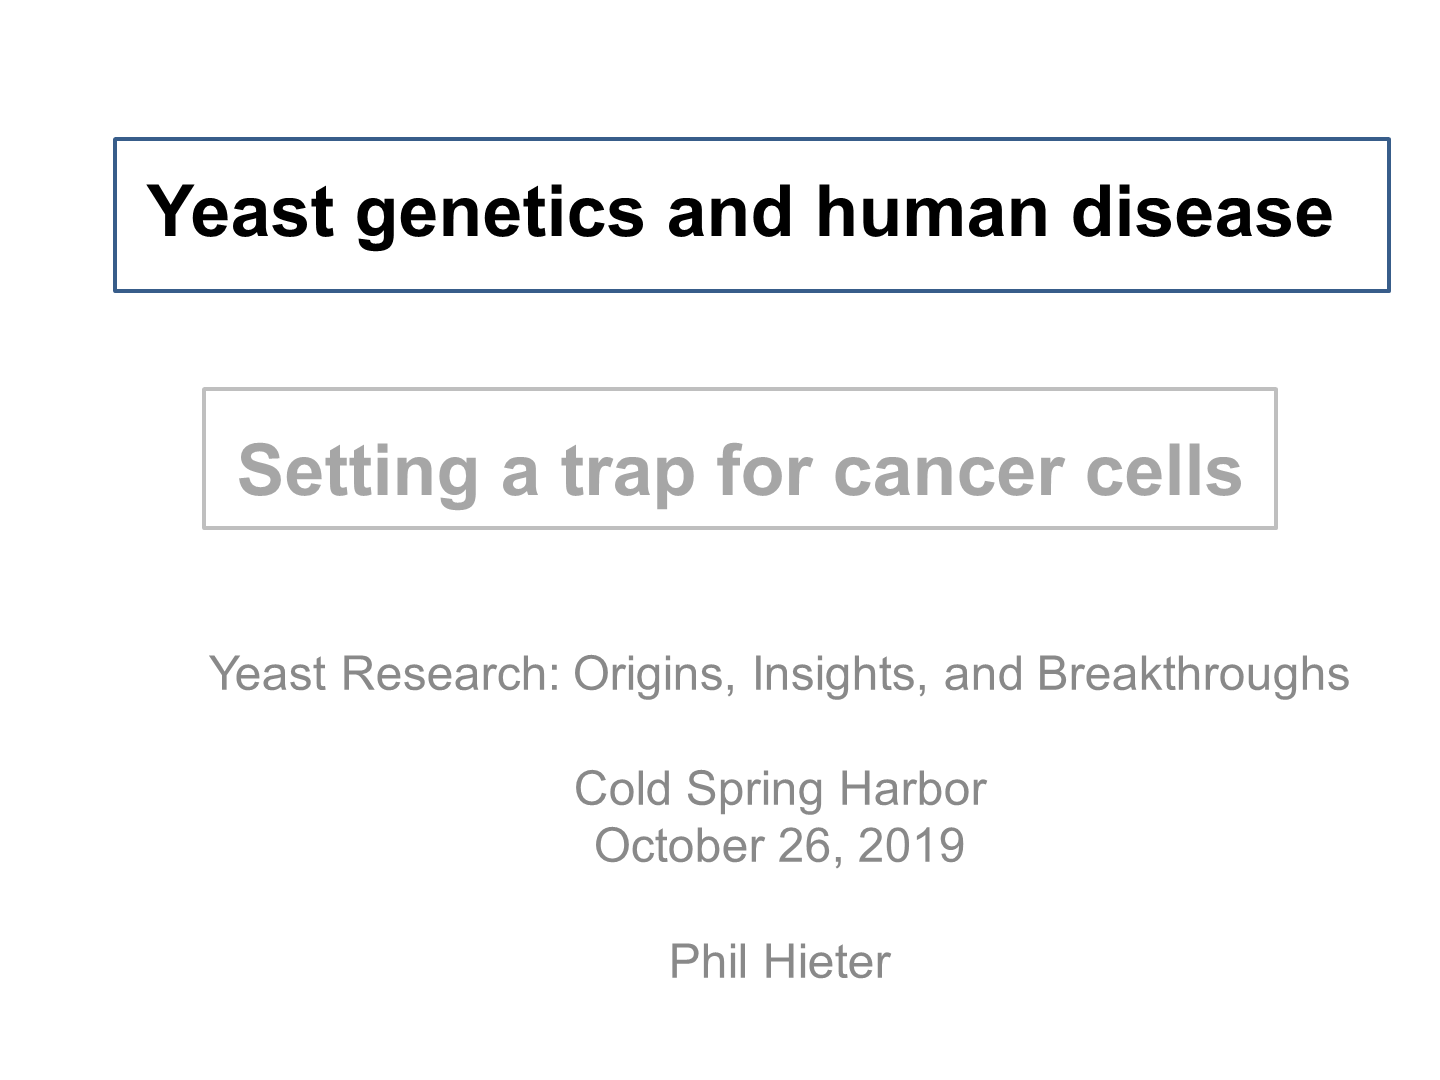The height and width of the screenshot is (1080, 1440).
Task: Select the word "human" in the title
Action: [x=929, y=213]
